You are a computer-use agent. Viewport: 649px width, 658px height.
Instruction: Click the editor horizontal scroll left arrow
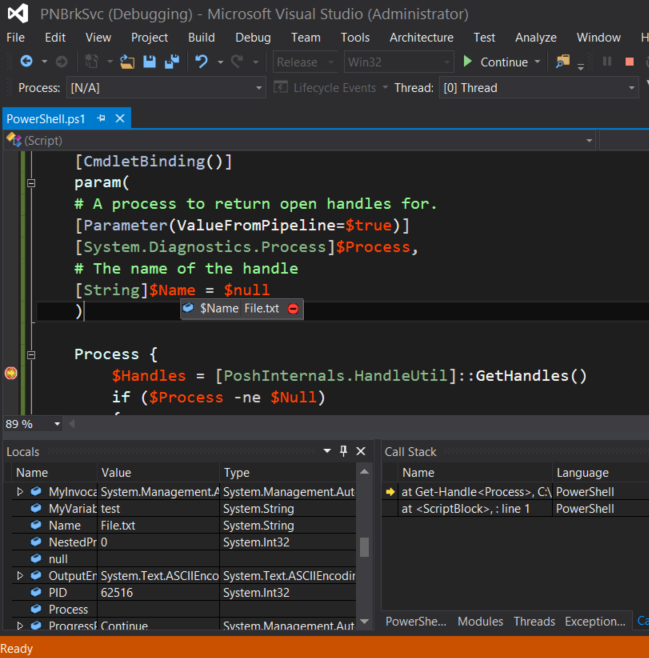(x=72, y=424)
